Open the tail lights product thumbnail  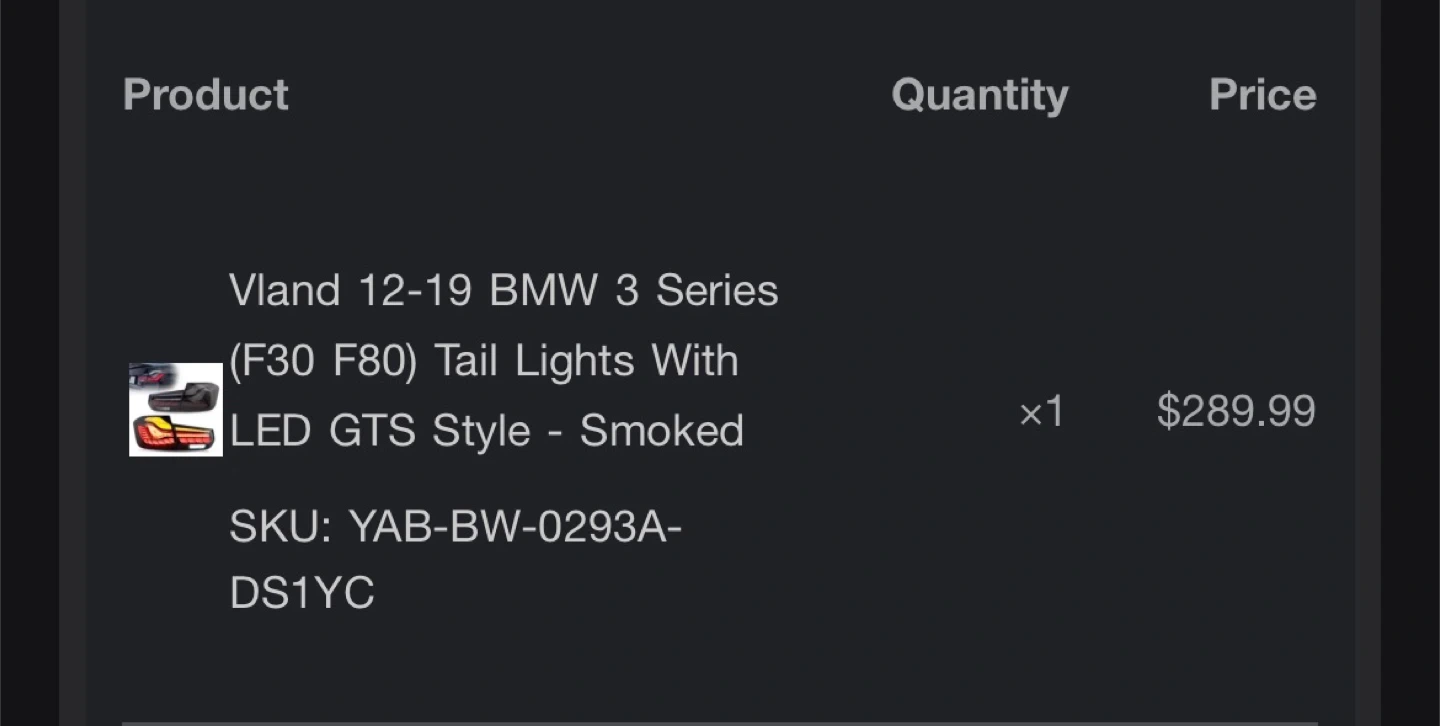point(176,410)
